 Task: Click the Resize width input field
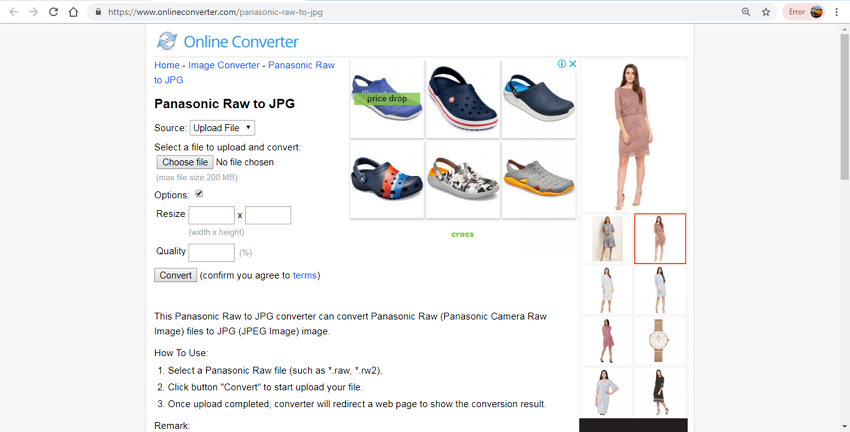[x=211, y=215]
